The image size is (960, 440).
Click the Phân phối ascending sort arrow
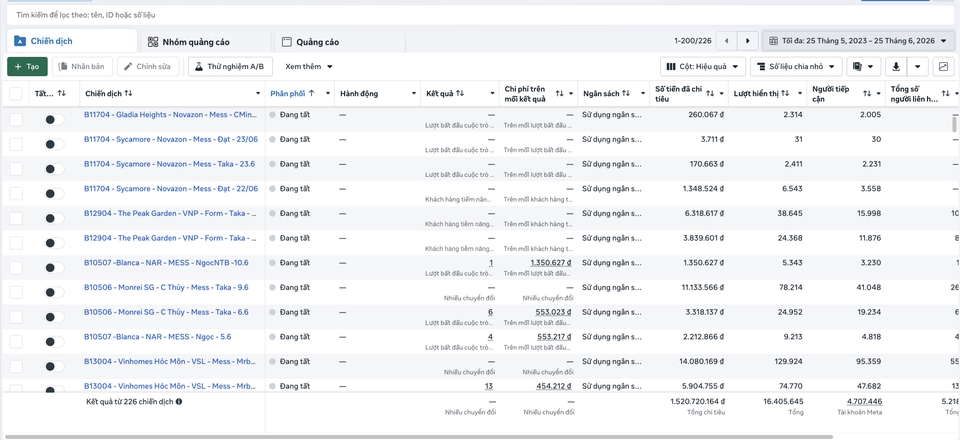click(x=311, y=94)
